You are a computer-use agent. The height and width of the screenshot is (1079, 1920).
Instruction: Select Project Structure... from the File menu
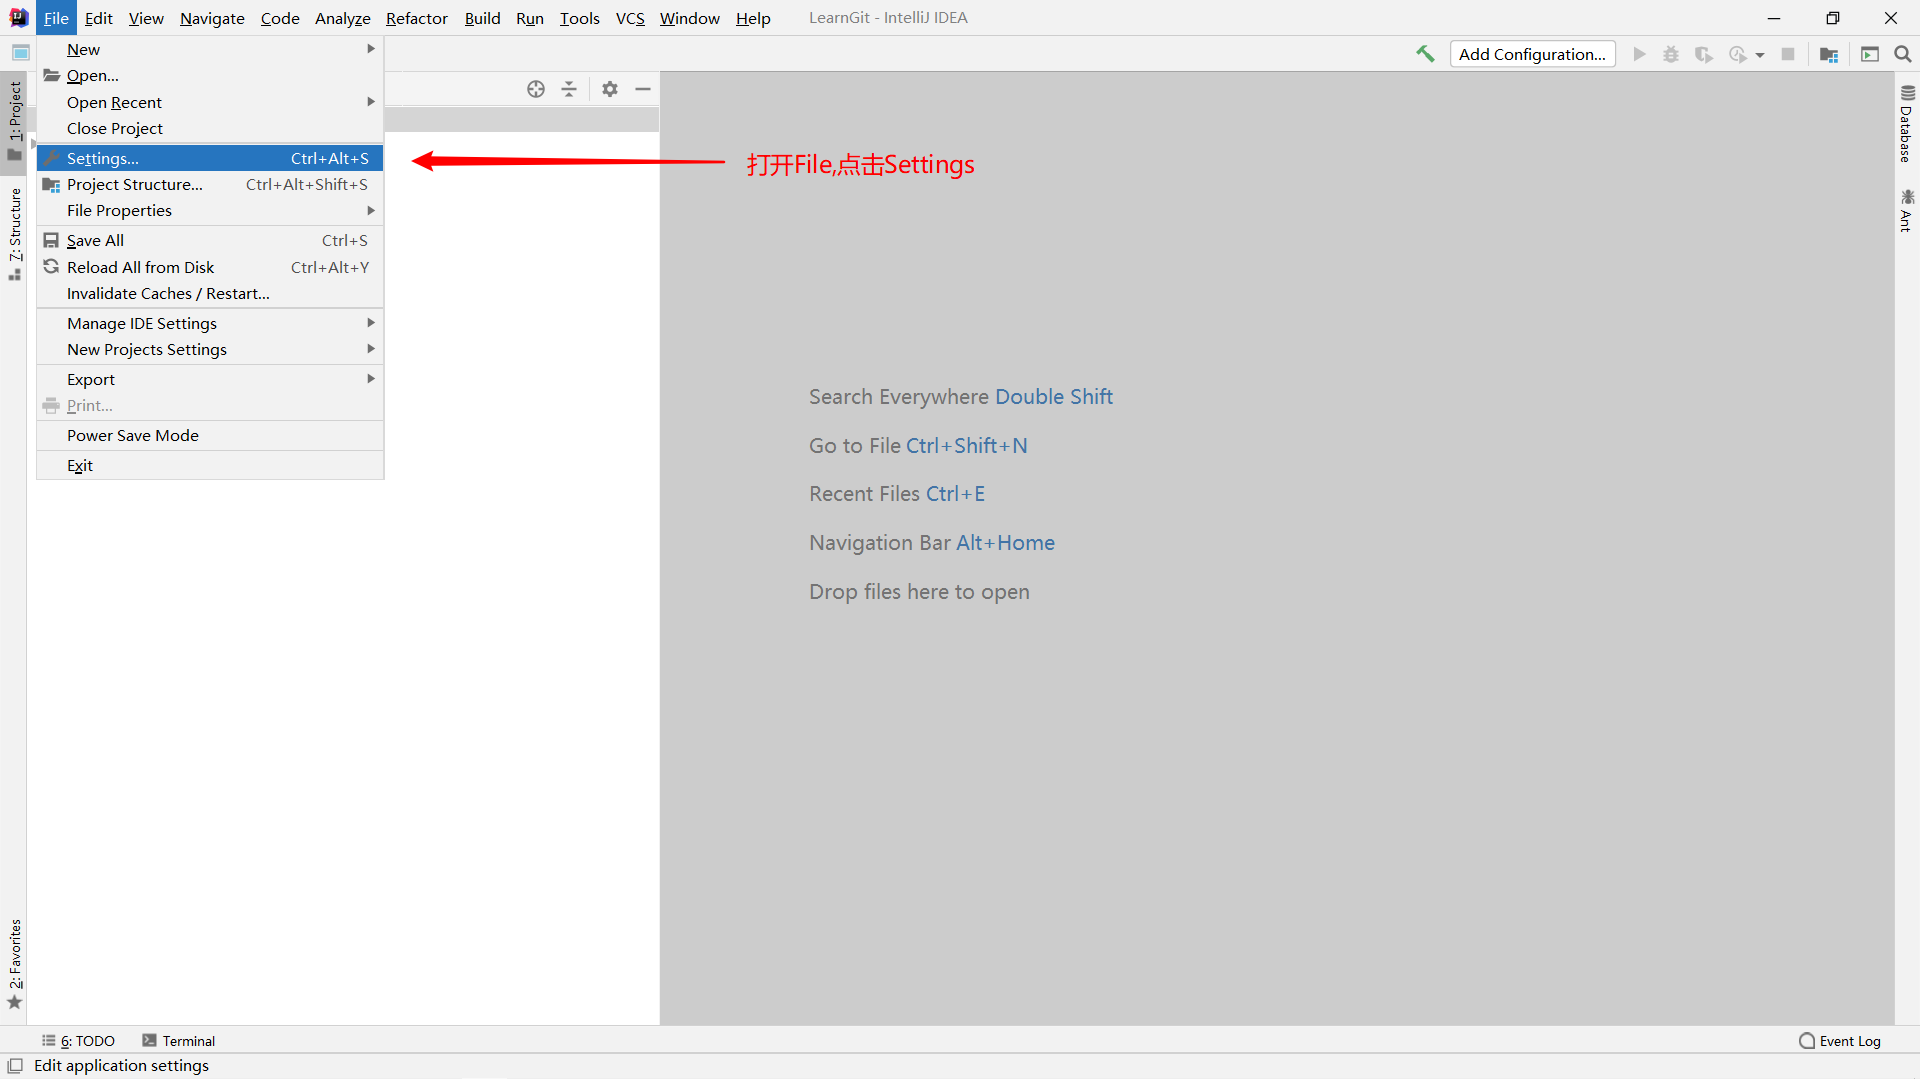(210, 185)
